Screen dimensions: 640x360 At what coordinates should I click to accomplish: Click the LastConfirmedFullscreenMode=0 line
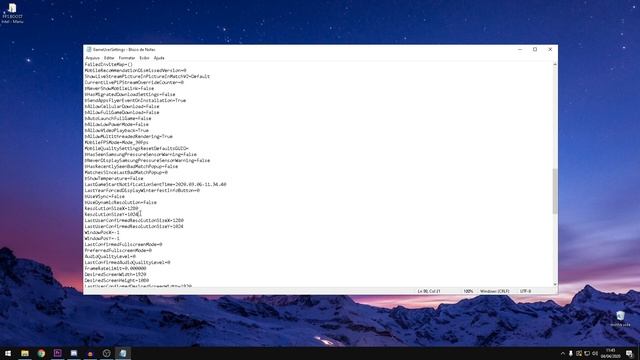coord(123,244)
